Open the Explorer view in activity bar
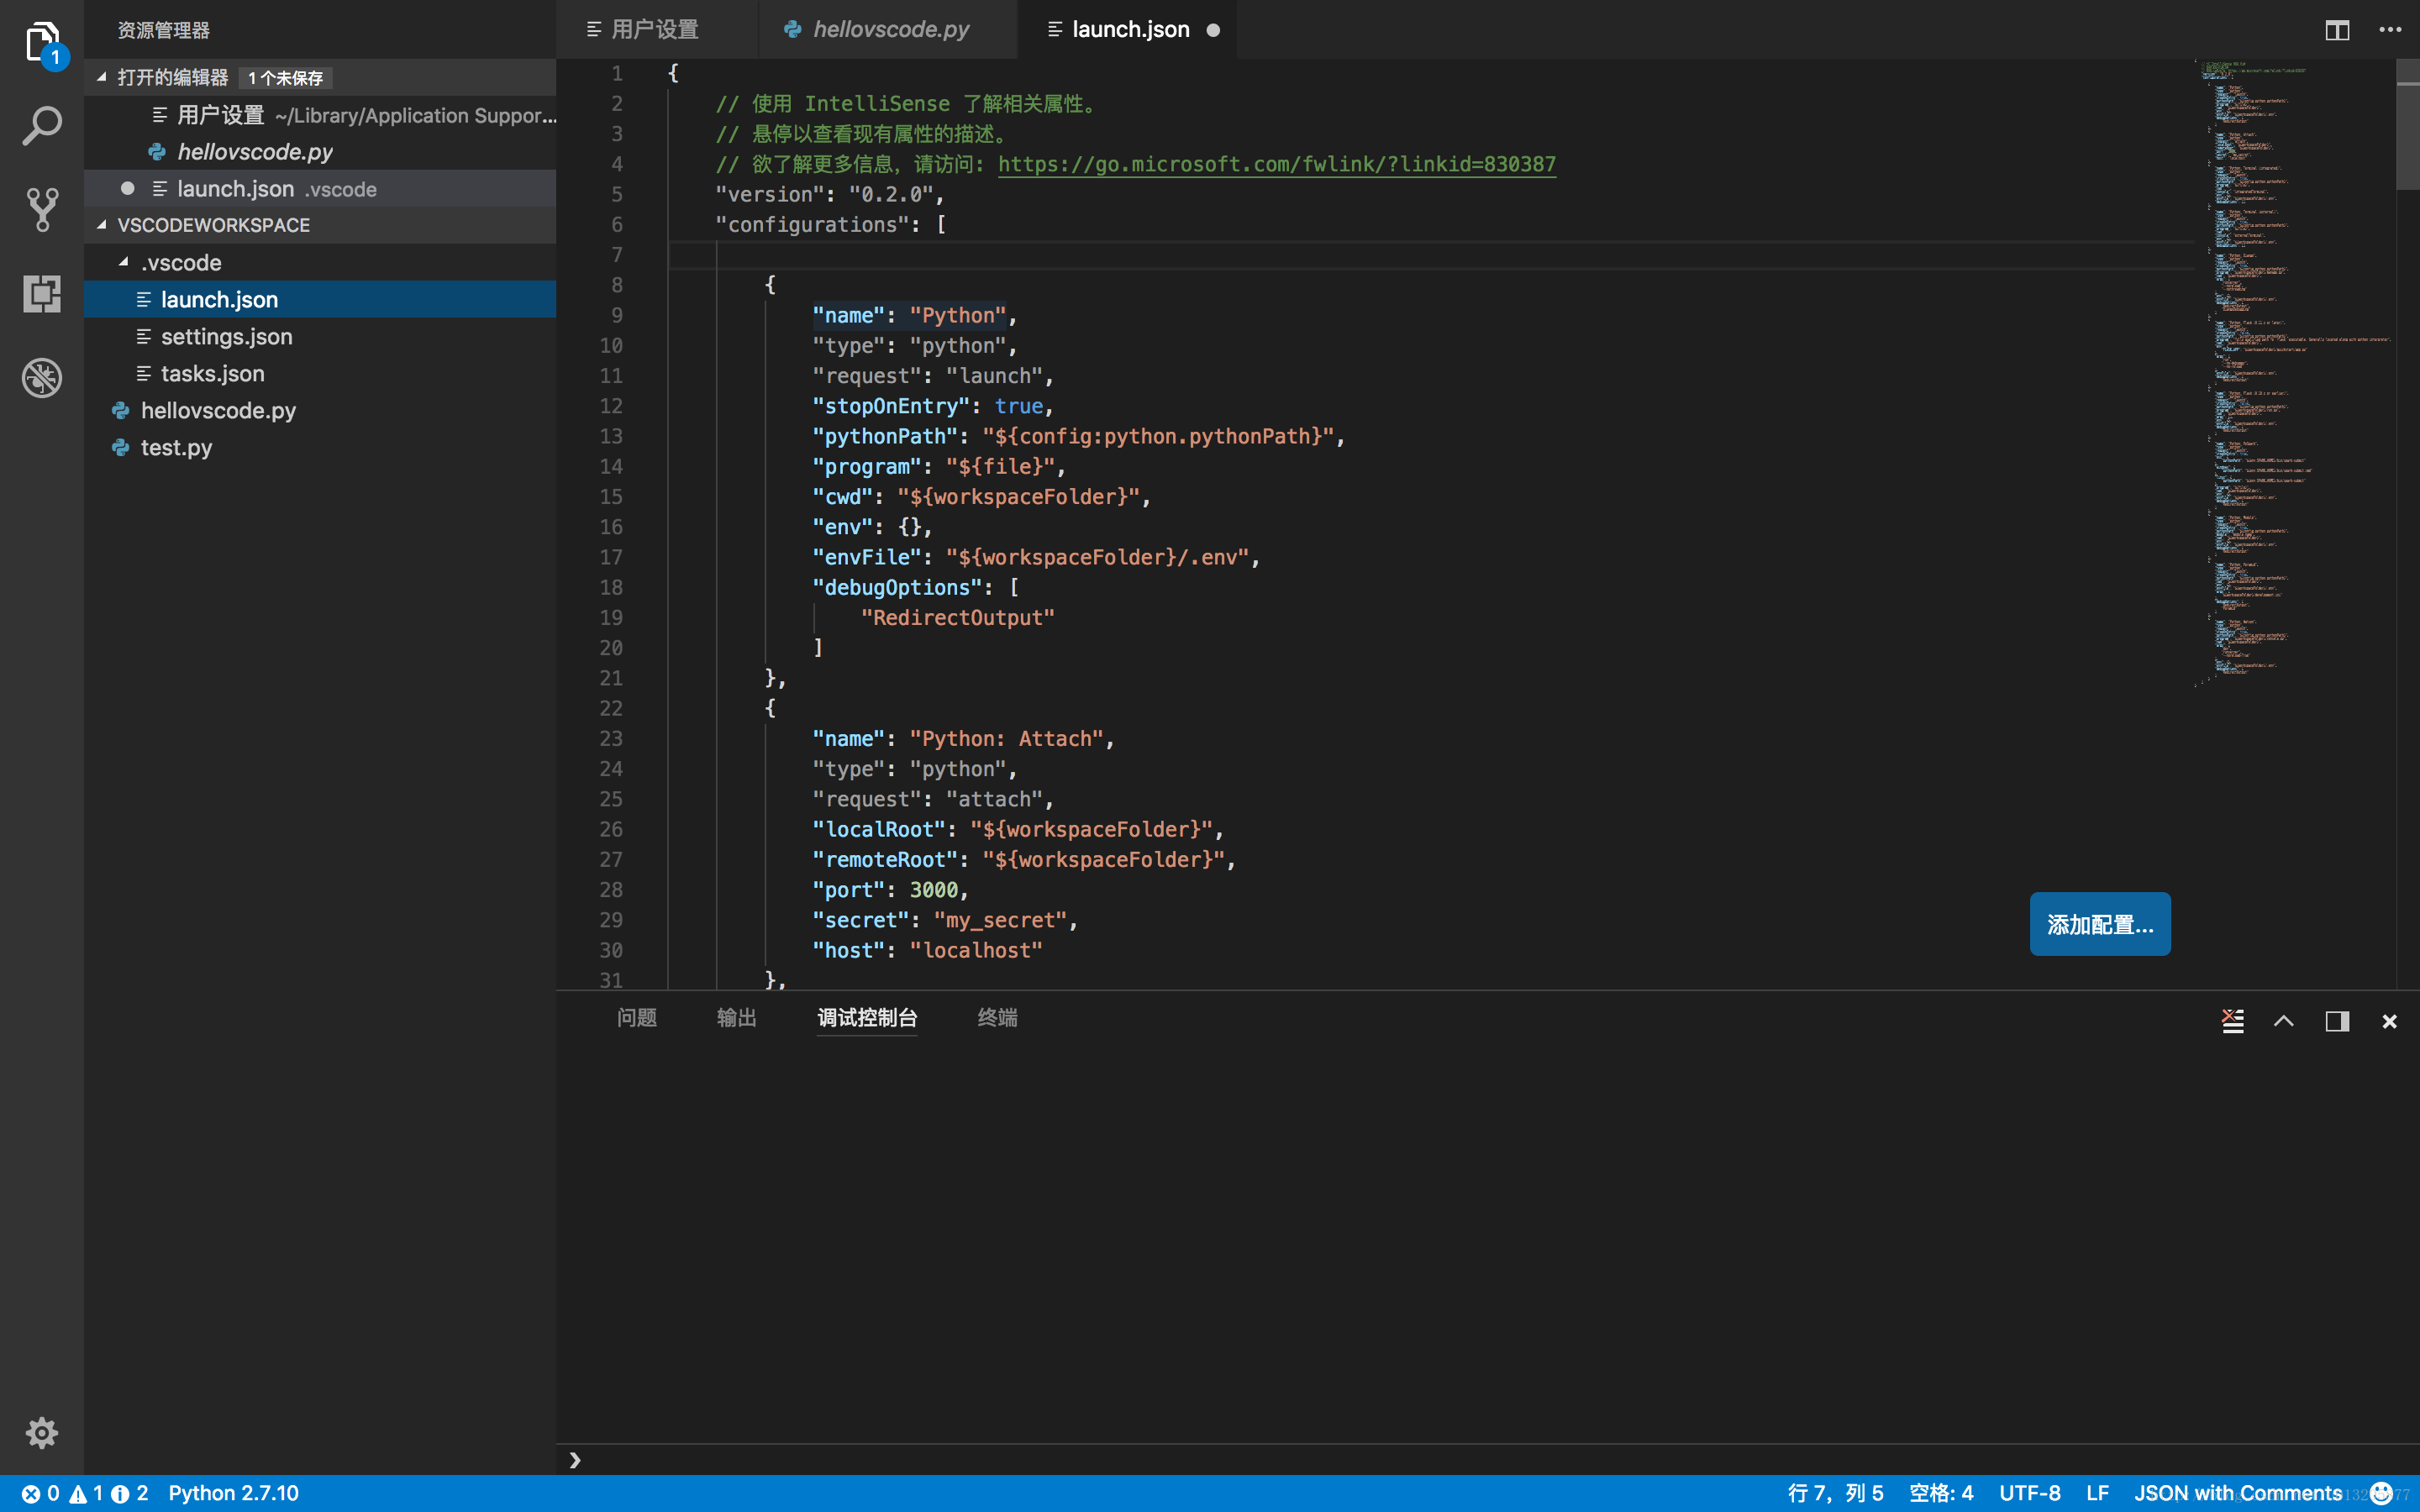The height and width of the screenshot is (1512, 2420). pos(42,42)
